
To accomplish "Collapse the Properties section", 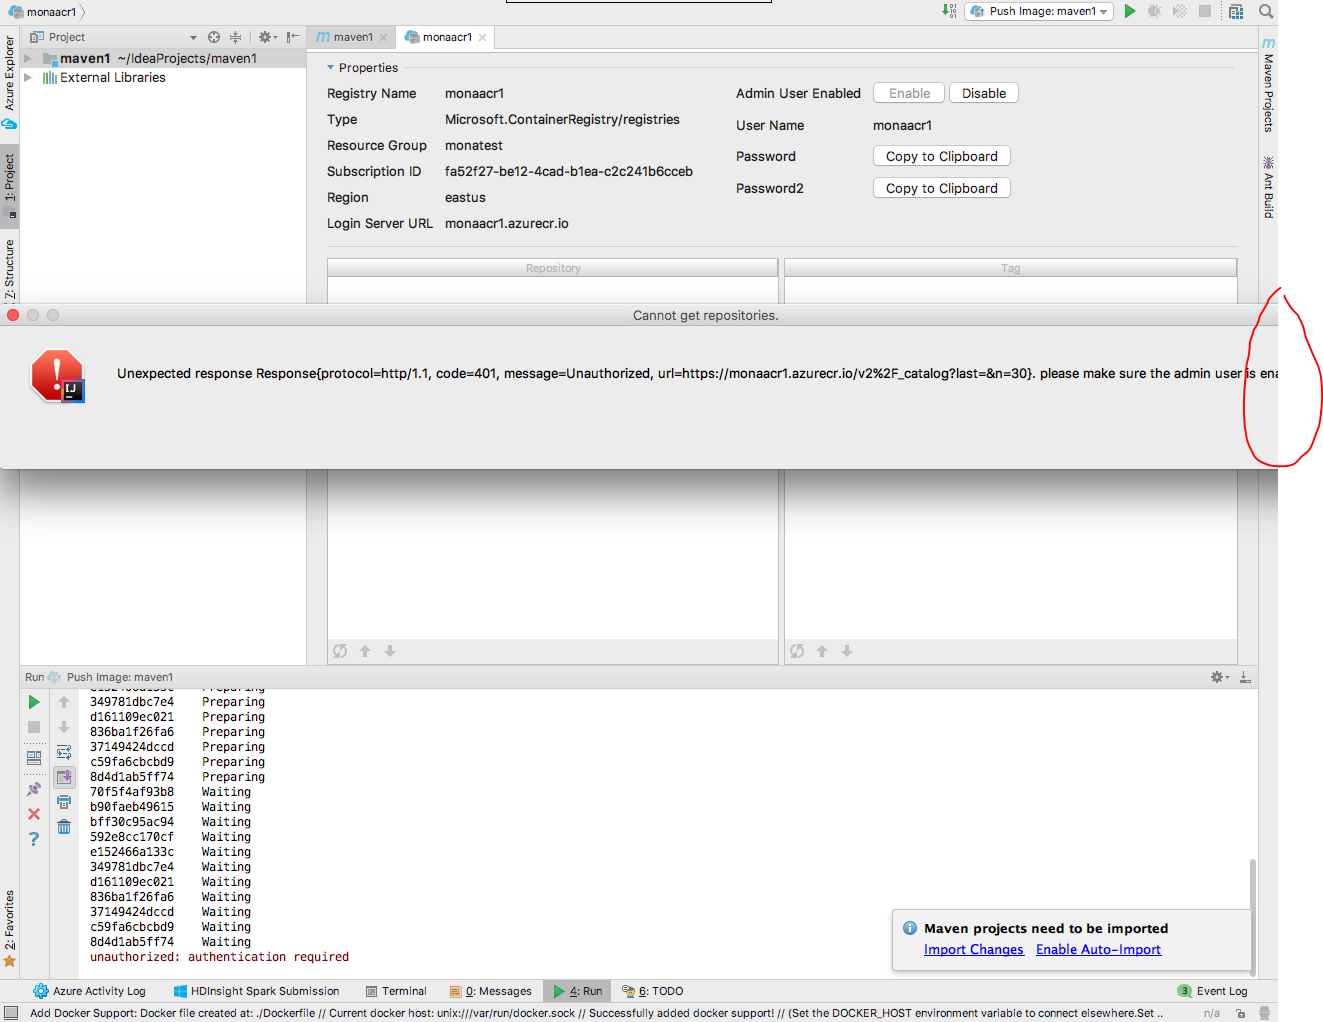I will click(x=331, y=67).
